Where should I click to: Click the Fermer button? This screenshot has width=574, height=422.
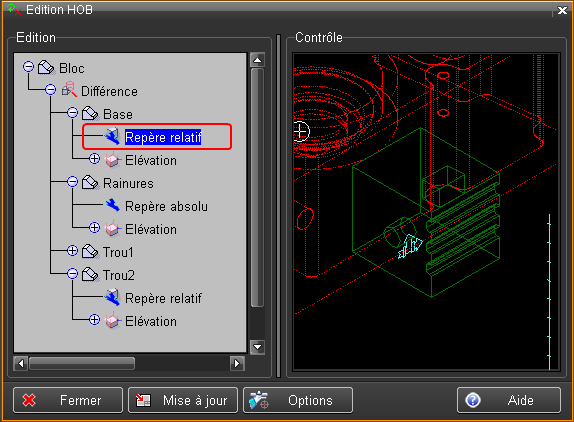tap(68, 400)
